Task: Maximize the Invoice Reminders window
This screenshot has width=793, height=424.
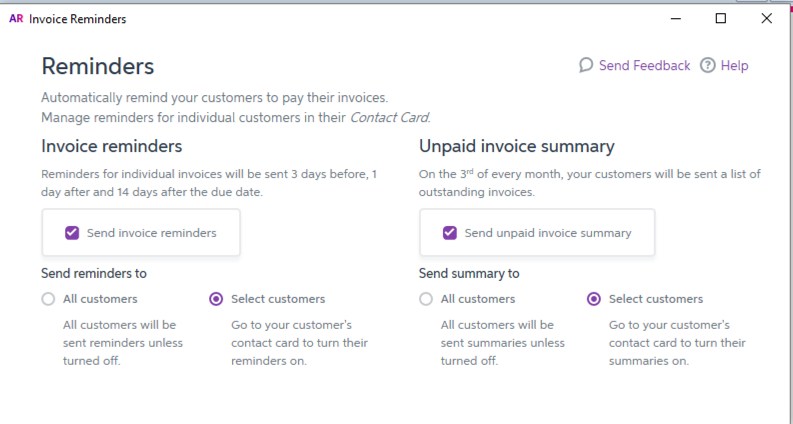Action: [721, 19]
